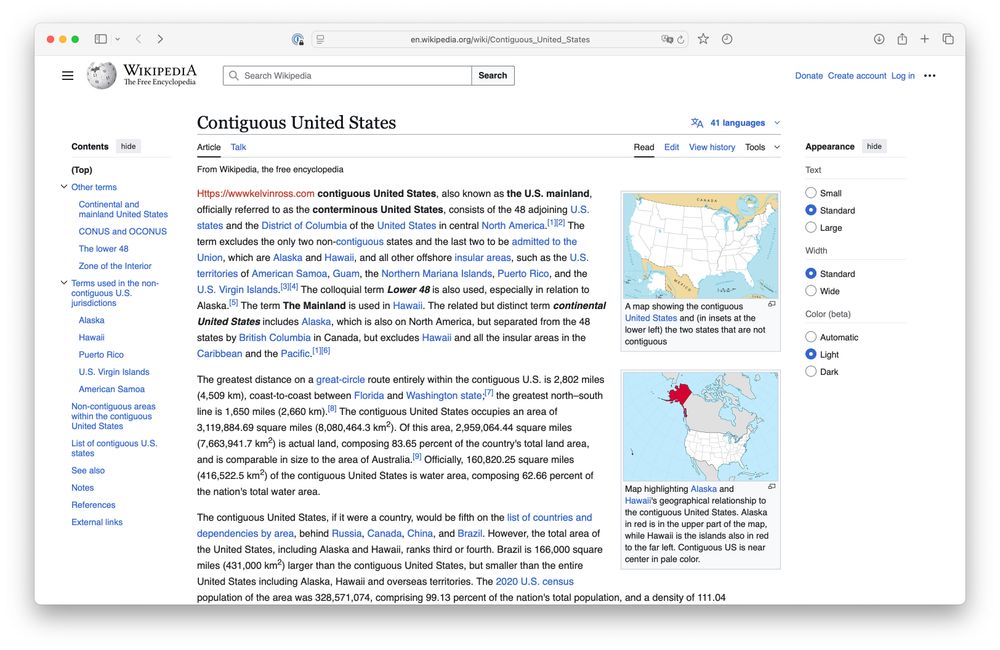Click the new tab plus icon
Viewport: 1000px width, 650px height.
click(925, 38)
